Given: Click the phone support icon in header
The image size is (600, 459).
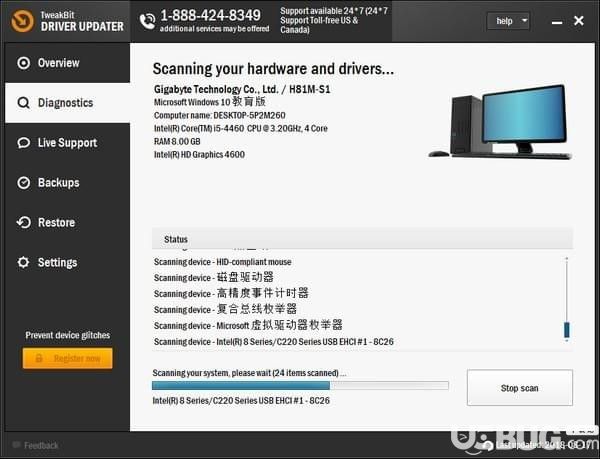Looking at the screenshot, I should [x=147, y=21].
